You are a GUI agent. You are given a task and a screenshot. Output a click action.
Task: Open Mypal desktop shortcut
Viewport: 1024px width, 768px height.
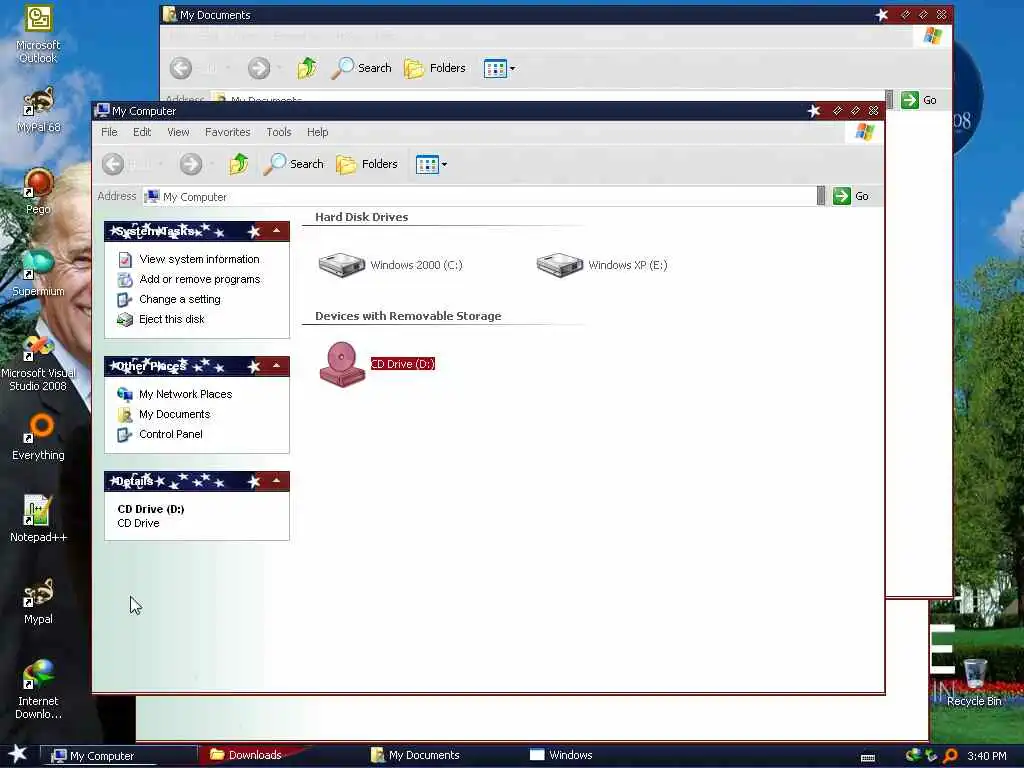point(38,601)
